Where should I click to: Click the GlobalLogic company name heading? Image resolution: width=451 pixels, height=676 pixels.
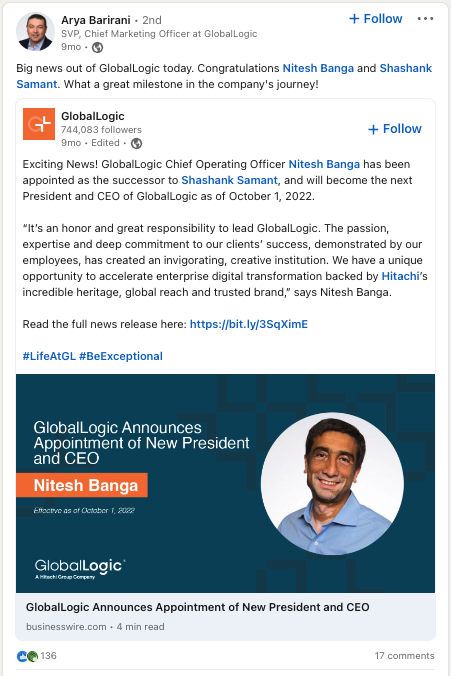(93, 116)
